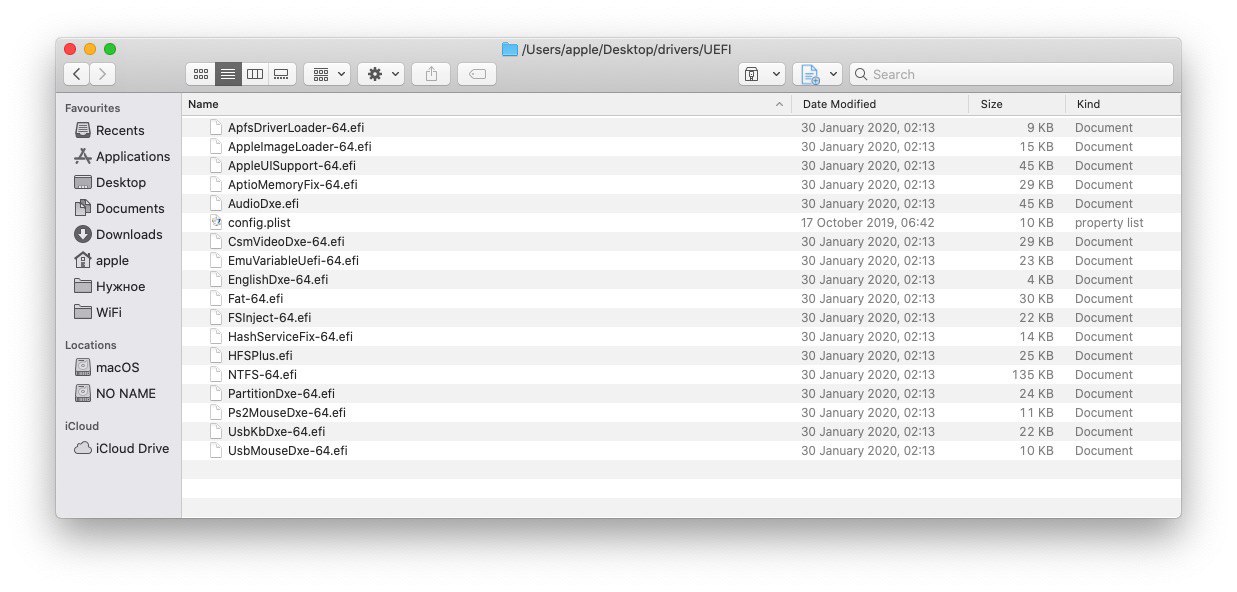Click the Share toolbar button
Viewport: 1237px width, 592px height.
pyautogui.click(x=431, y=74)
